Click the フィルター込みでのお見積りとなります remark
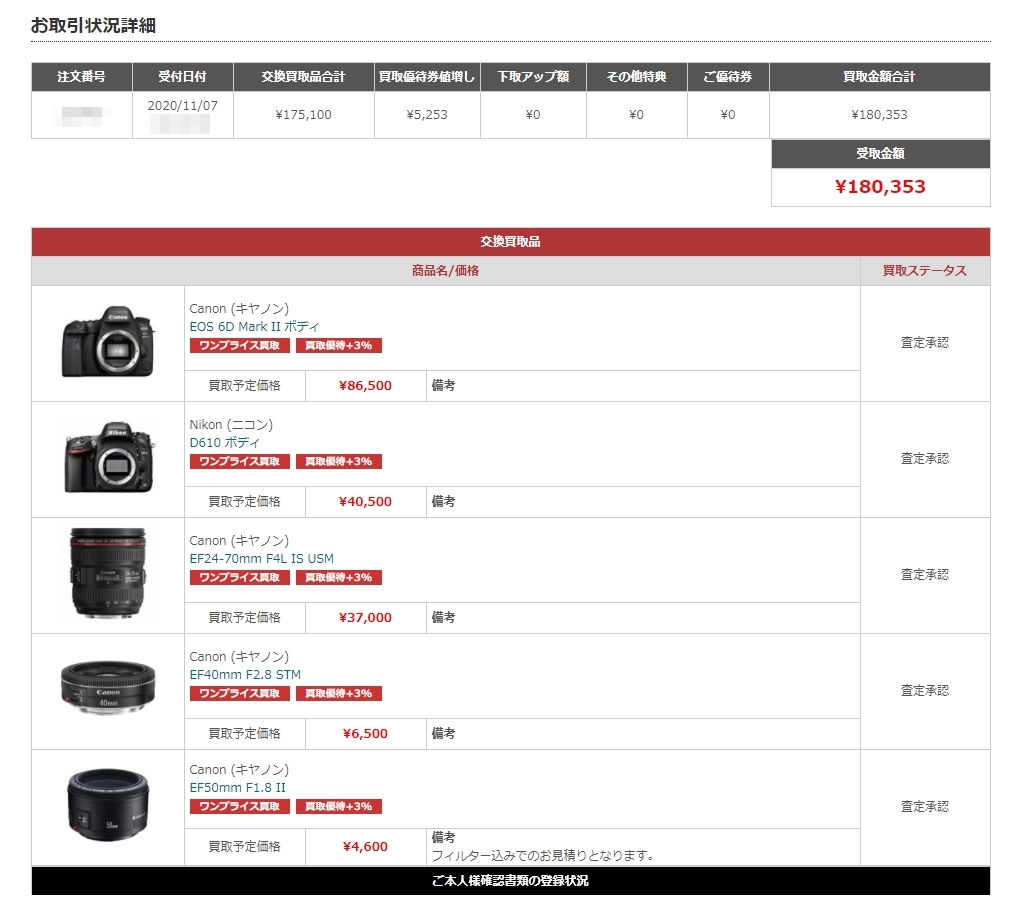The width and height of the screenshot is (1024, 897). [x=543, y=855]
